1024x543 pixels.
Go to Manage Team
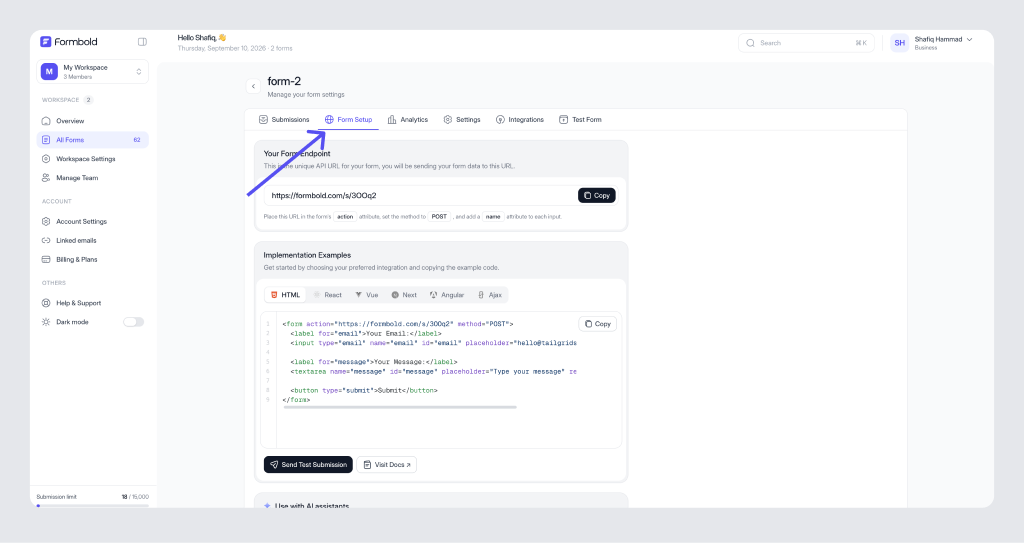point(93,178)
